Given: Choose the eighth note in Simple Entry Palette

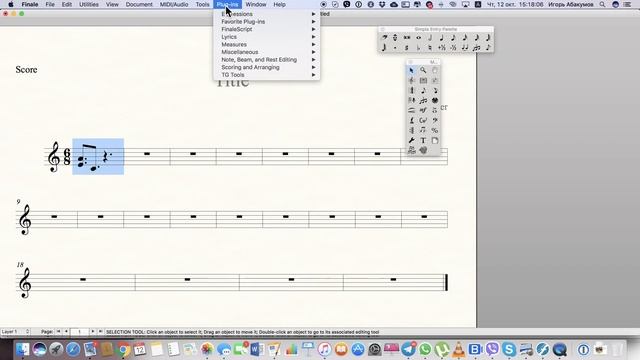Looking at the screenshot, I should coord(453,38).
